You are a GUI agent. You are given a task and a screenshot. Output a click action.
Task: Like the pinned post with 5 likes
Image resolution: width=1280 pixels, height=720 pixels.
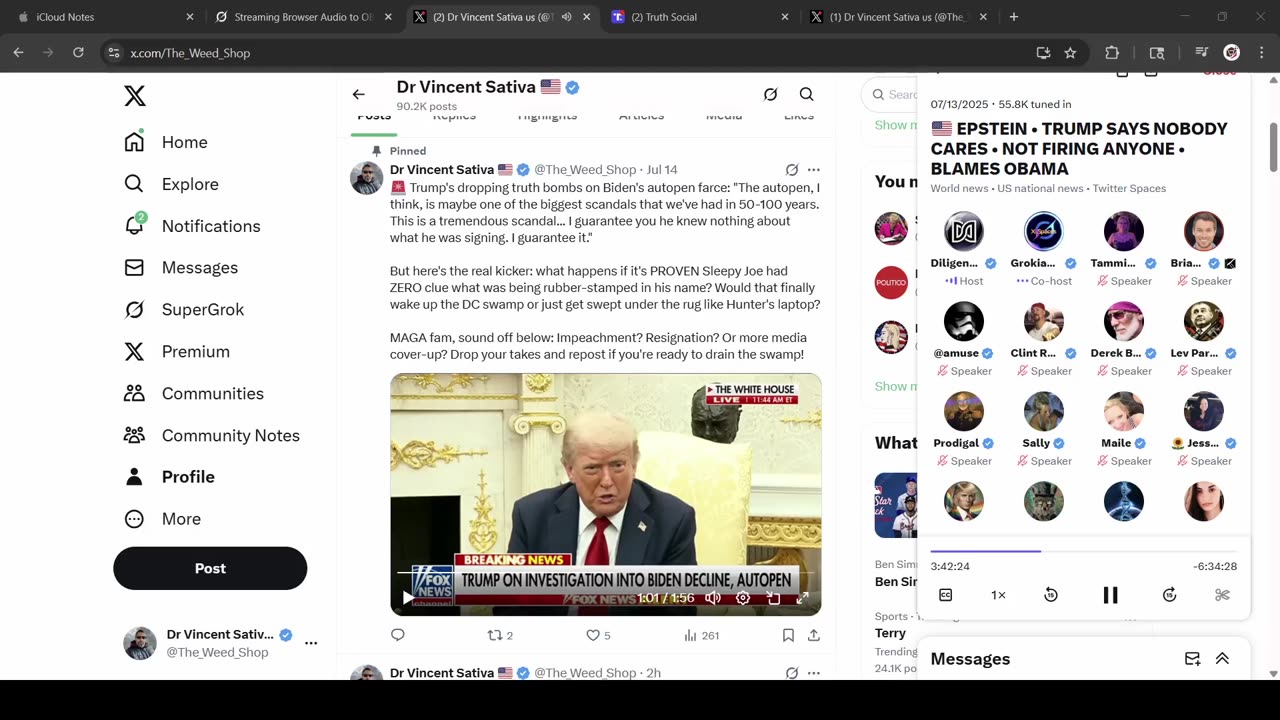click(598, 635)
